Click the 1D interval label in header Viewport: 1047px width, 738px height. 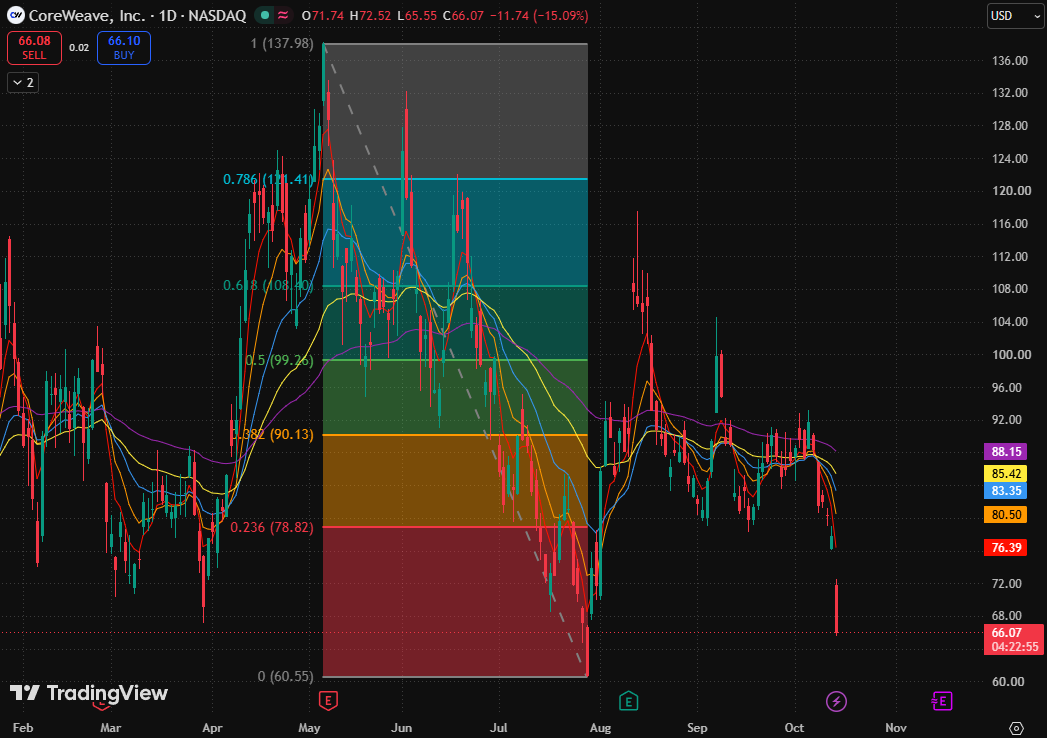point(168,15)
